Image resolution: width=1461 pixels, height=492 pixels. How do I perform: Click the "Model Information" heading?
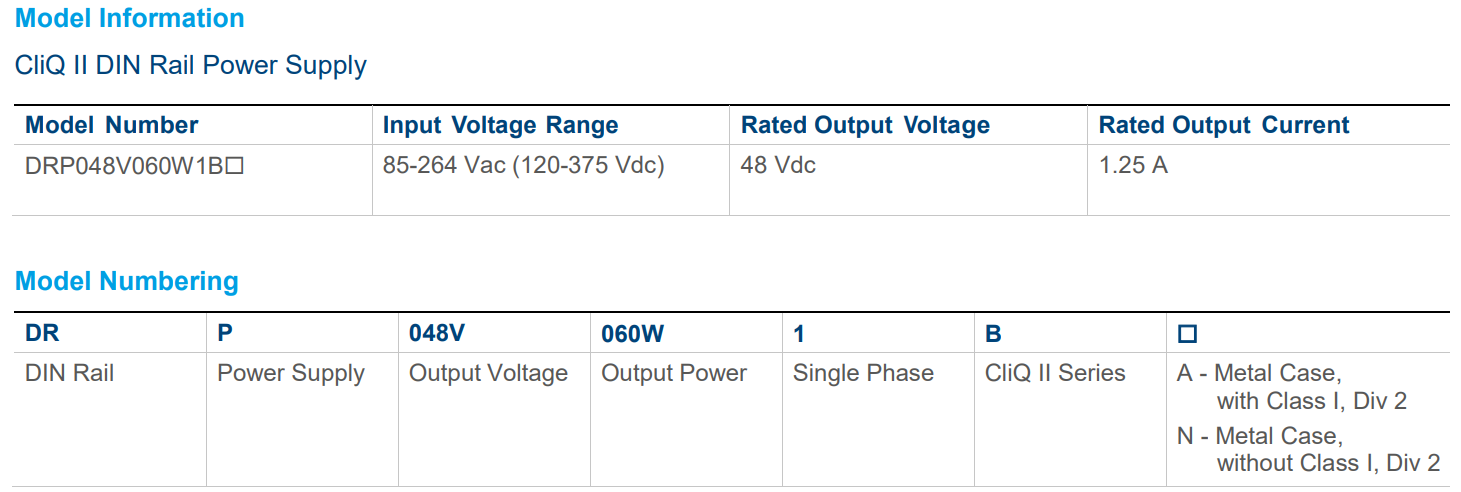coord(130,18)
